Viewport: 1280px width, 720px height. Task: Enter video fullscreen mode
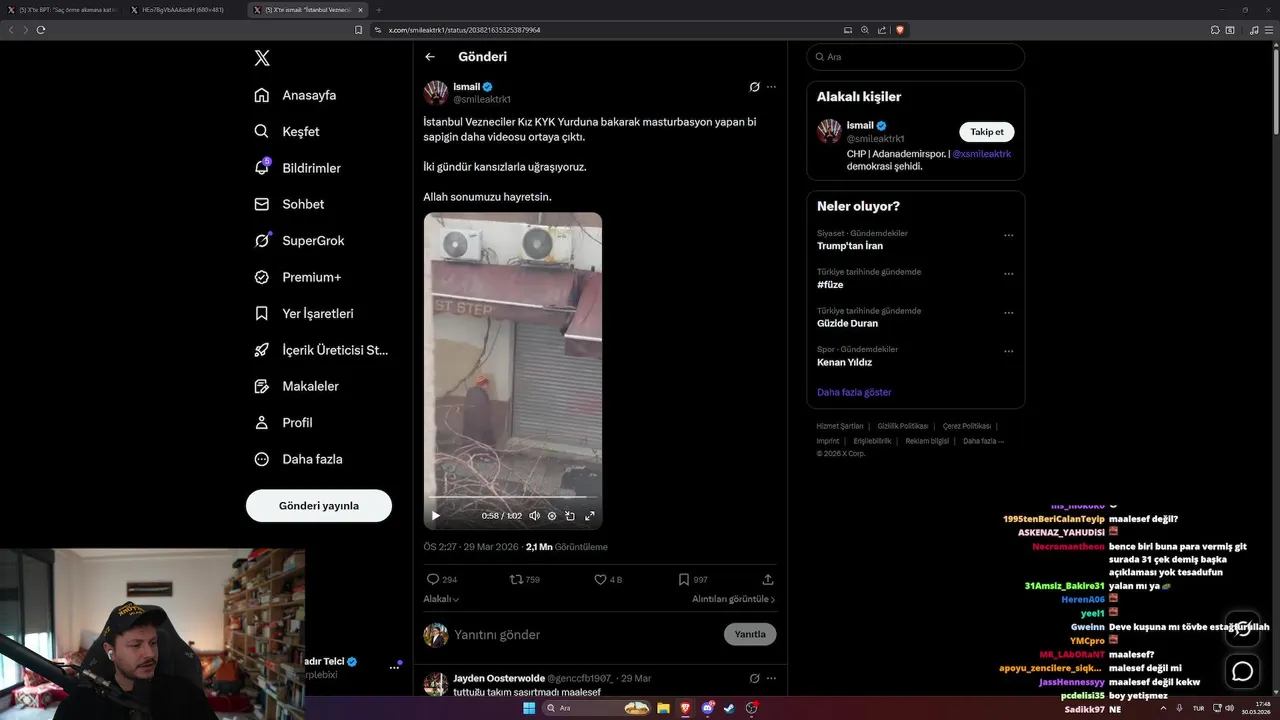click(590, 516)
